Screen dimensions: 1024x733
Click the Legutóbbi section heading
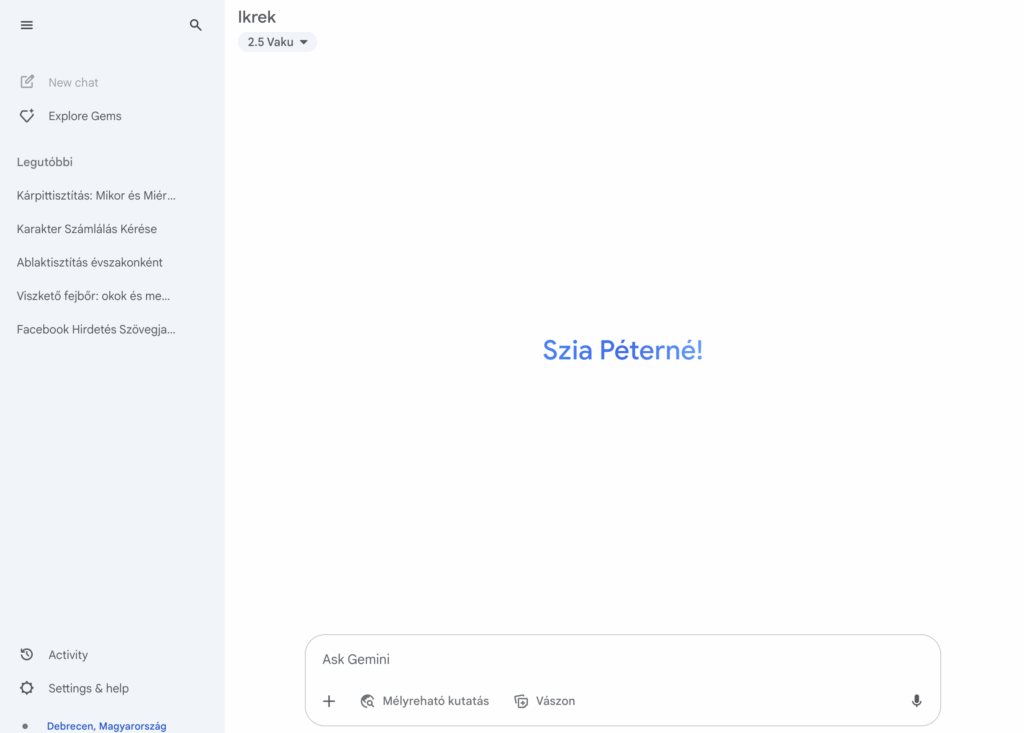coord(44,162)
